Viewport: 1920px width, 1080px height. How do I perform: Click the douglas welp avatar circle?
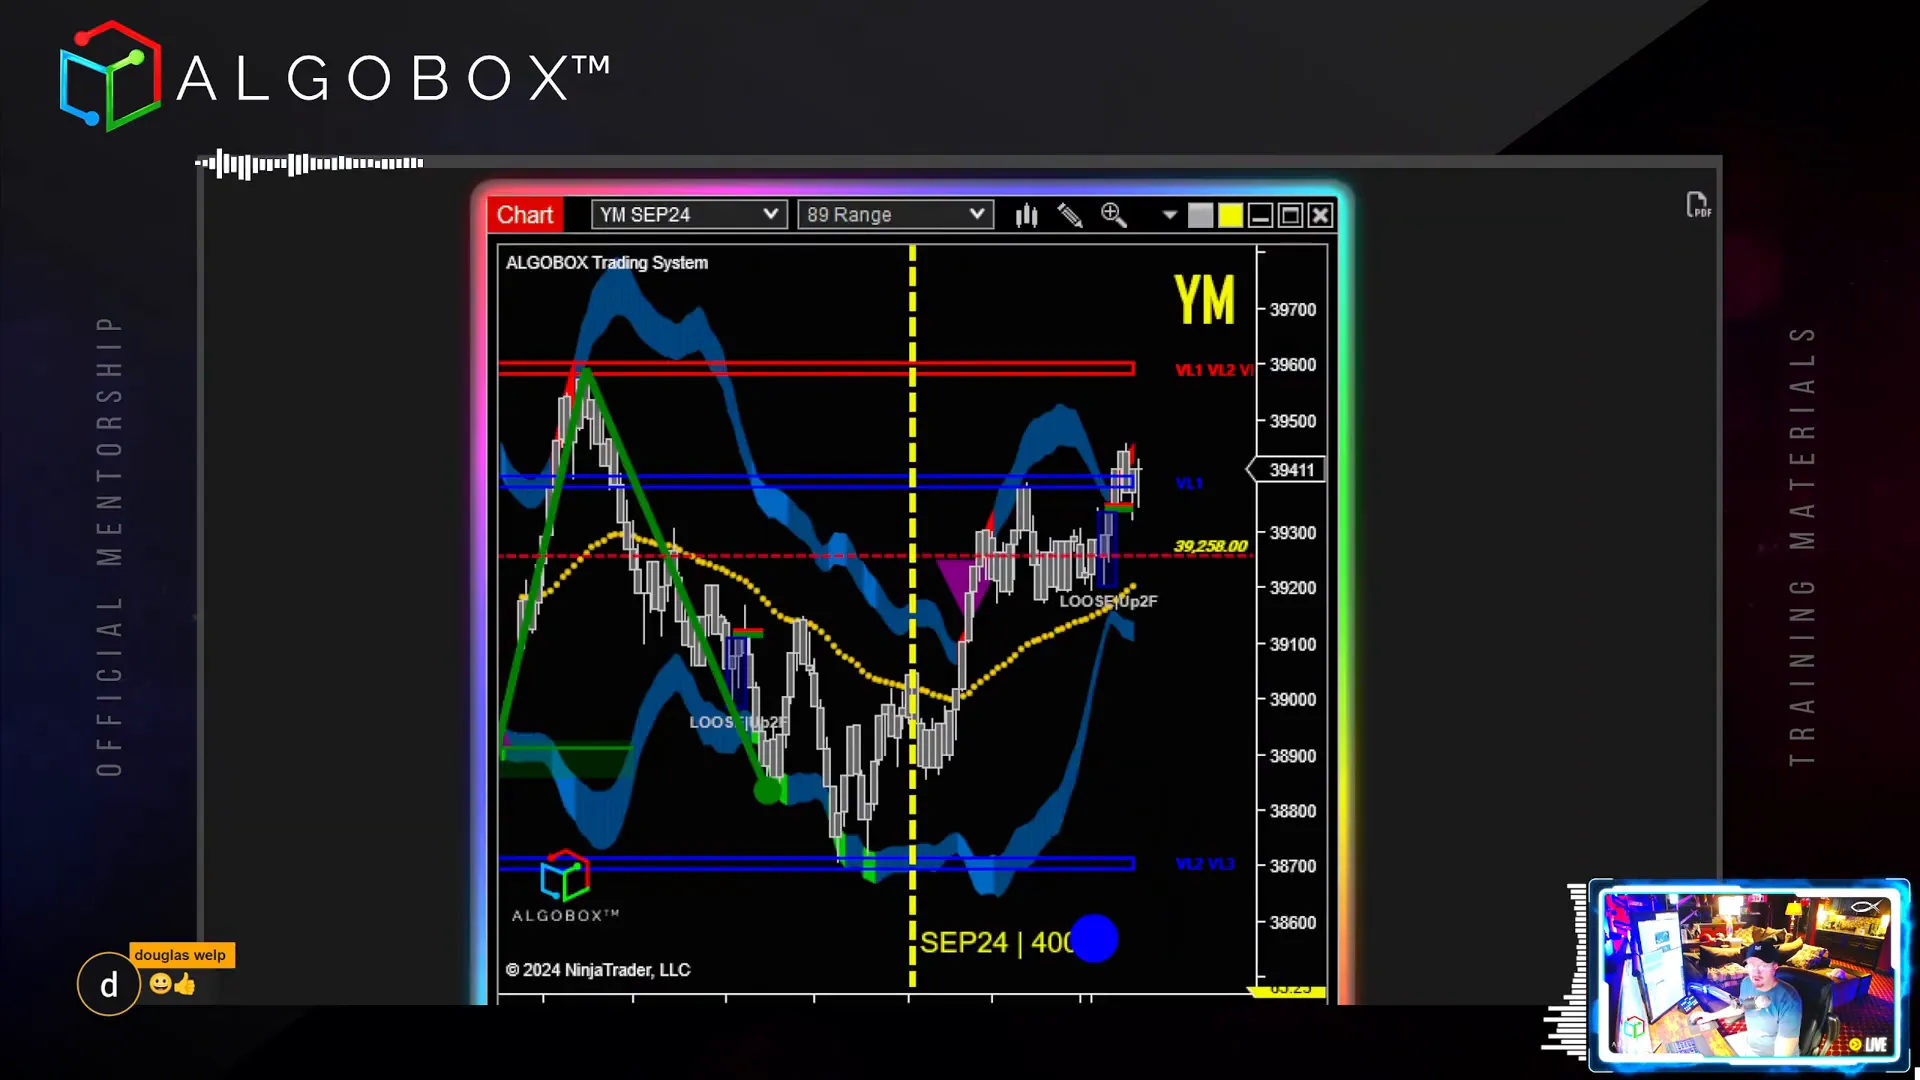pos(109,984)
